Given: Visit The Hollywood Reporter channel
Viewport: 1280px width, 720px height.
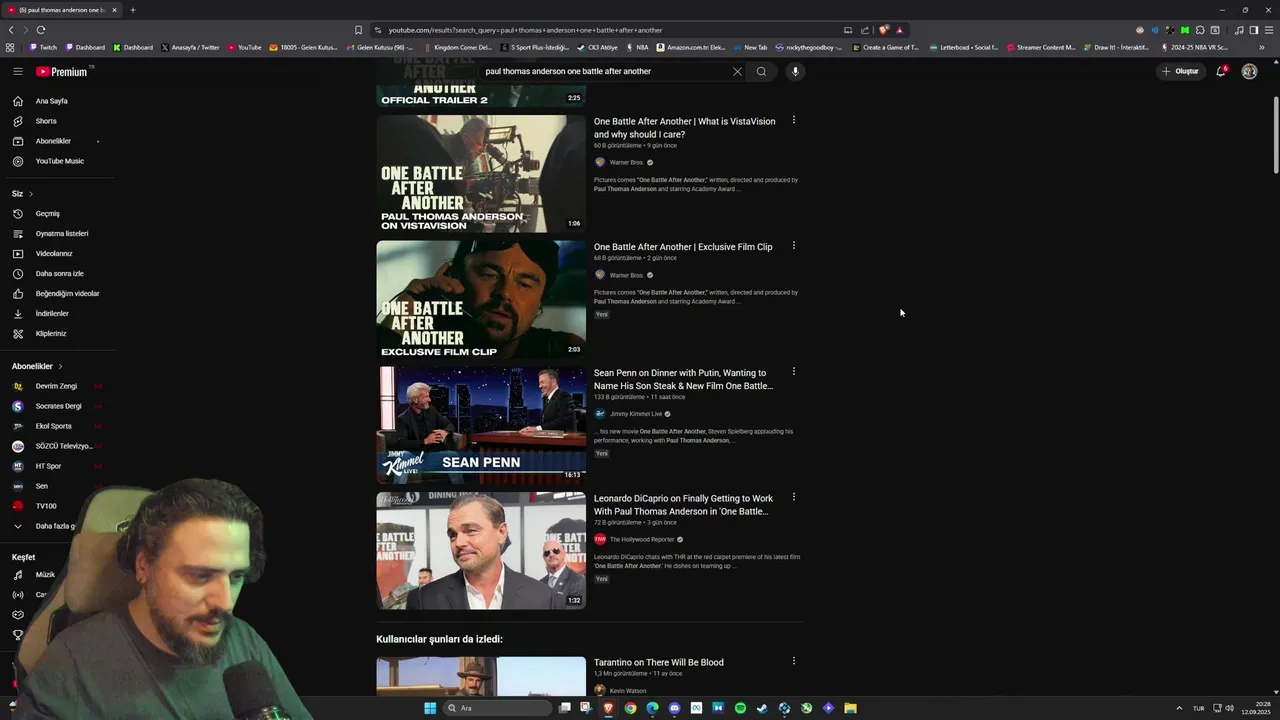Looking at the screenshot, I should tap(642, 539).
